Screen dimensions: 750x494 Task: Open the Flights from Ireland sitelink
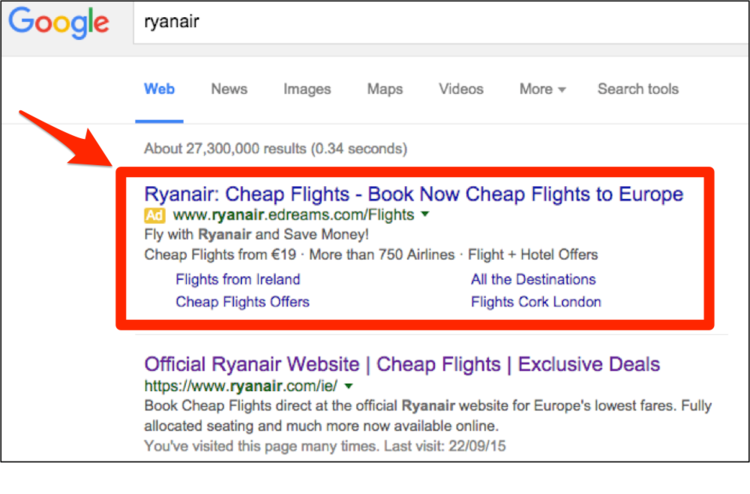coord(238,279)
